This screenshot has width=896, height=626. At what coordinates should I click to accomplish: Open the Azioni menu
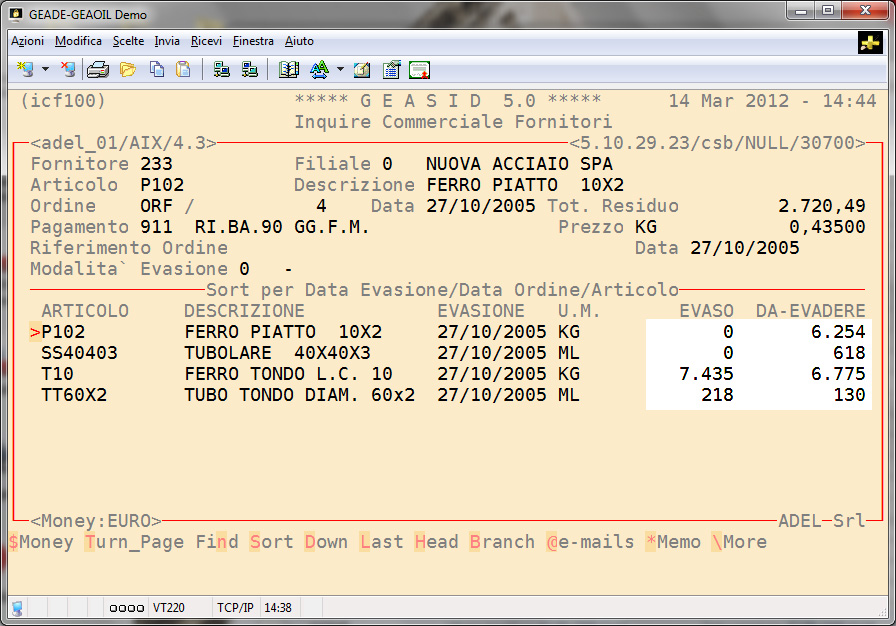click(x=27, y=41)
